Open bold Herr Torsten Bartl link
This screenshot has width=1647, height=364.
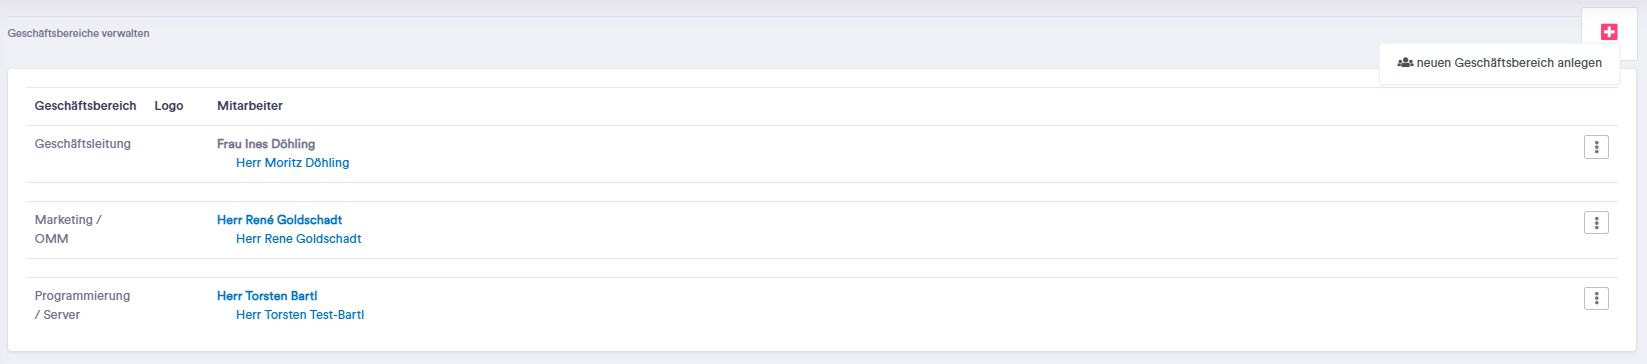267,296
